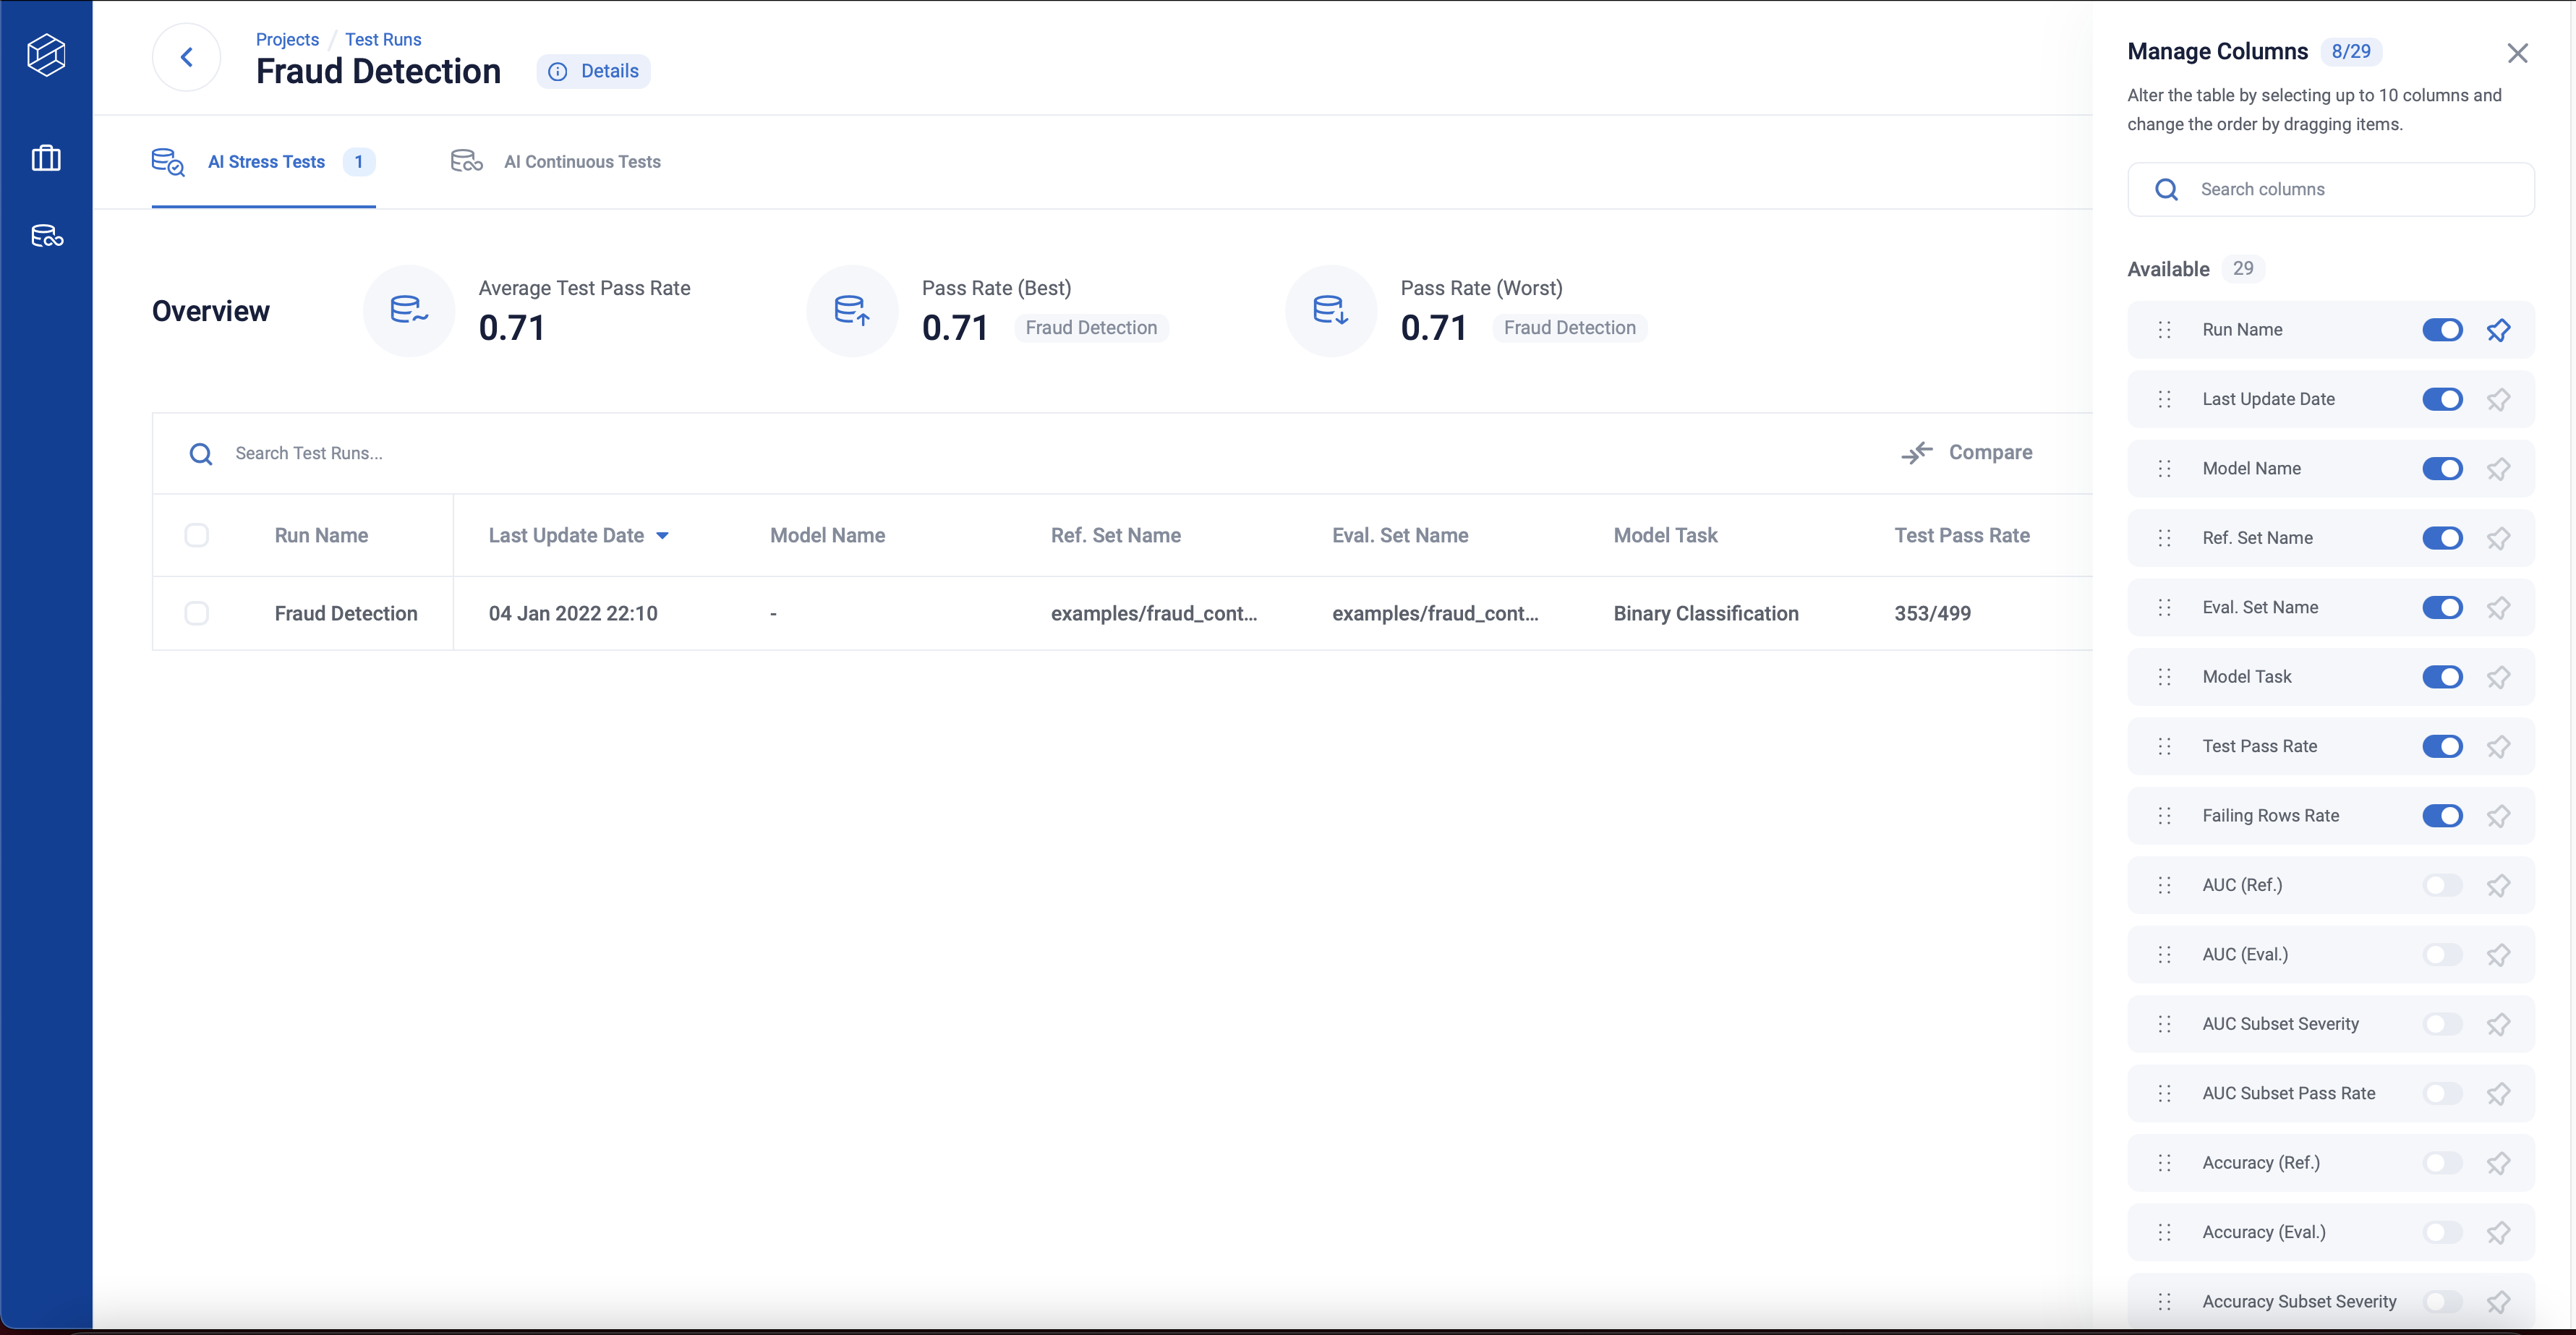Click the Ref. Set Name column header
The width and height of the screenshot is (2576, 1335).
pos(1116,536)
